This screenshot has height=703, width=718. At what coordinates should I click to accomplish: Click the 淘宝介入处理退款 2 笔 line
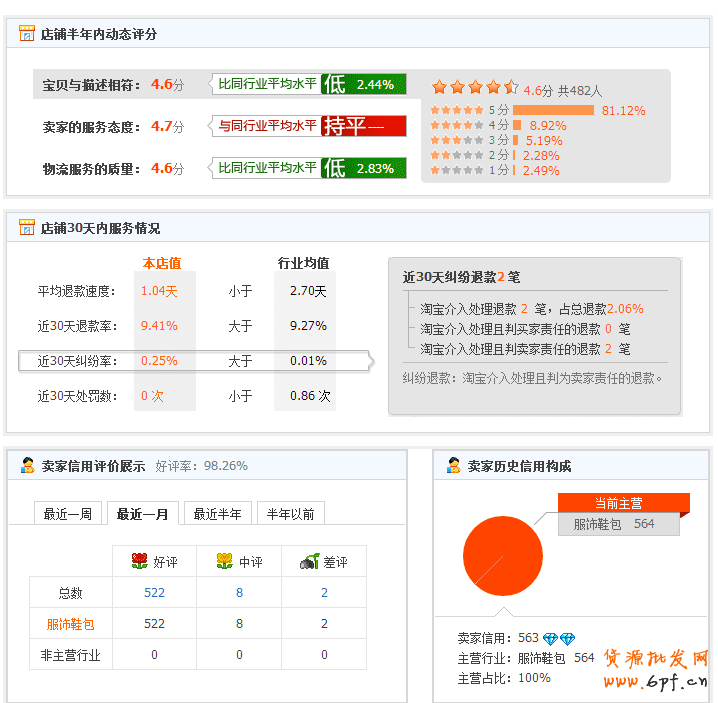(531, 309)
